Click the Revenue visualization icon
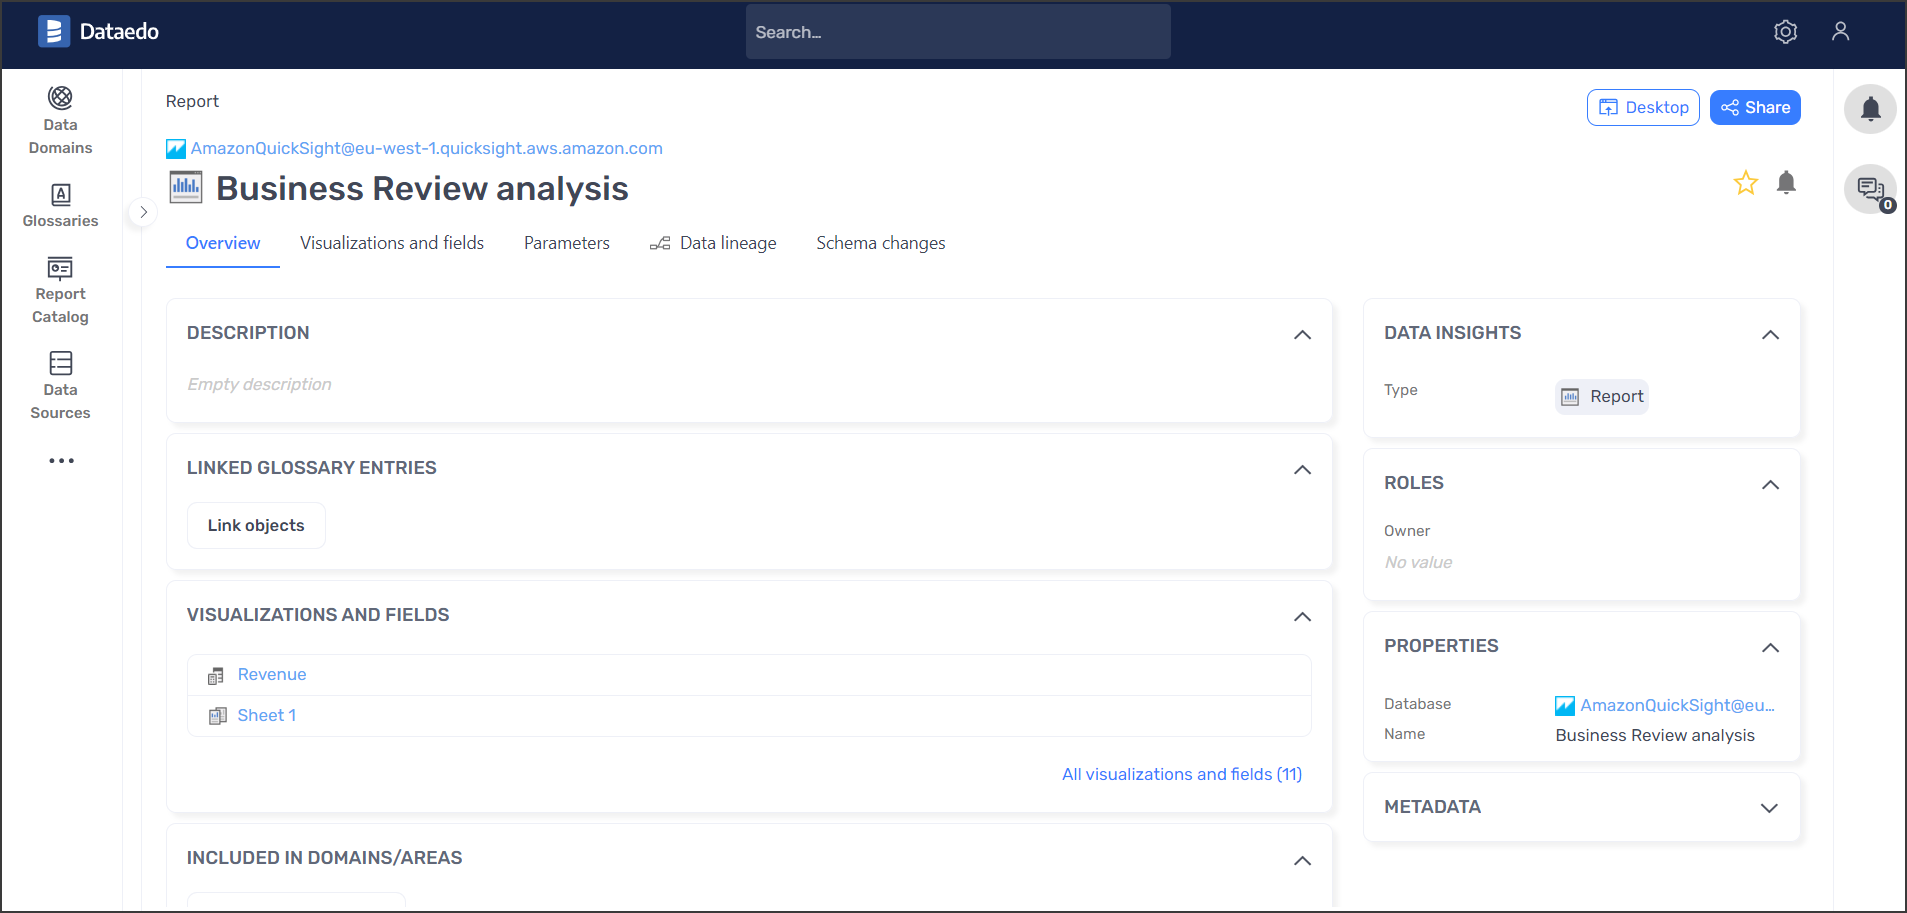 coord(216,676)
